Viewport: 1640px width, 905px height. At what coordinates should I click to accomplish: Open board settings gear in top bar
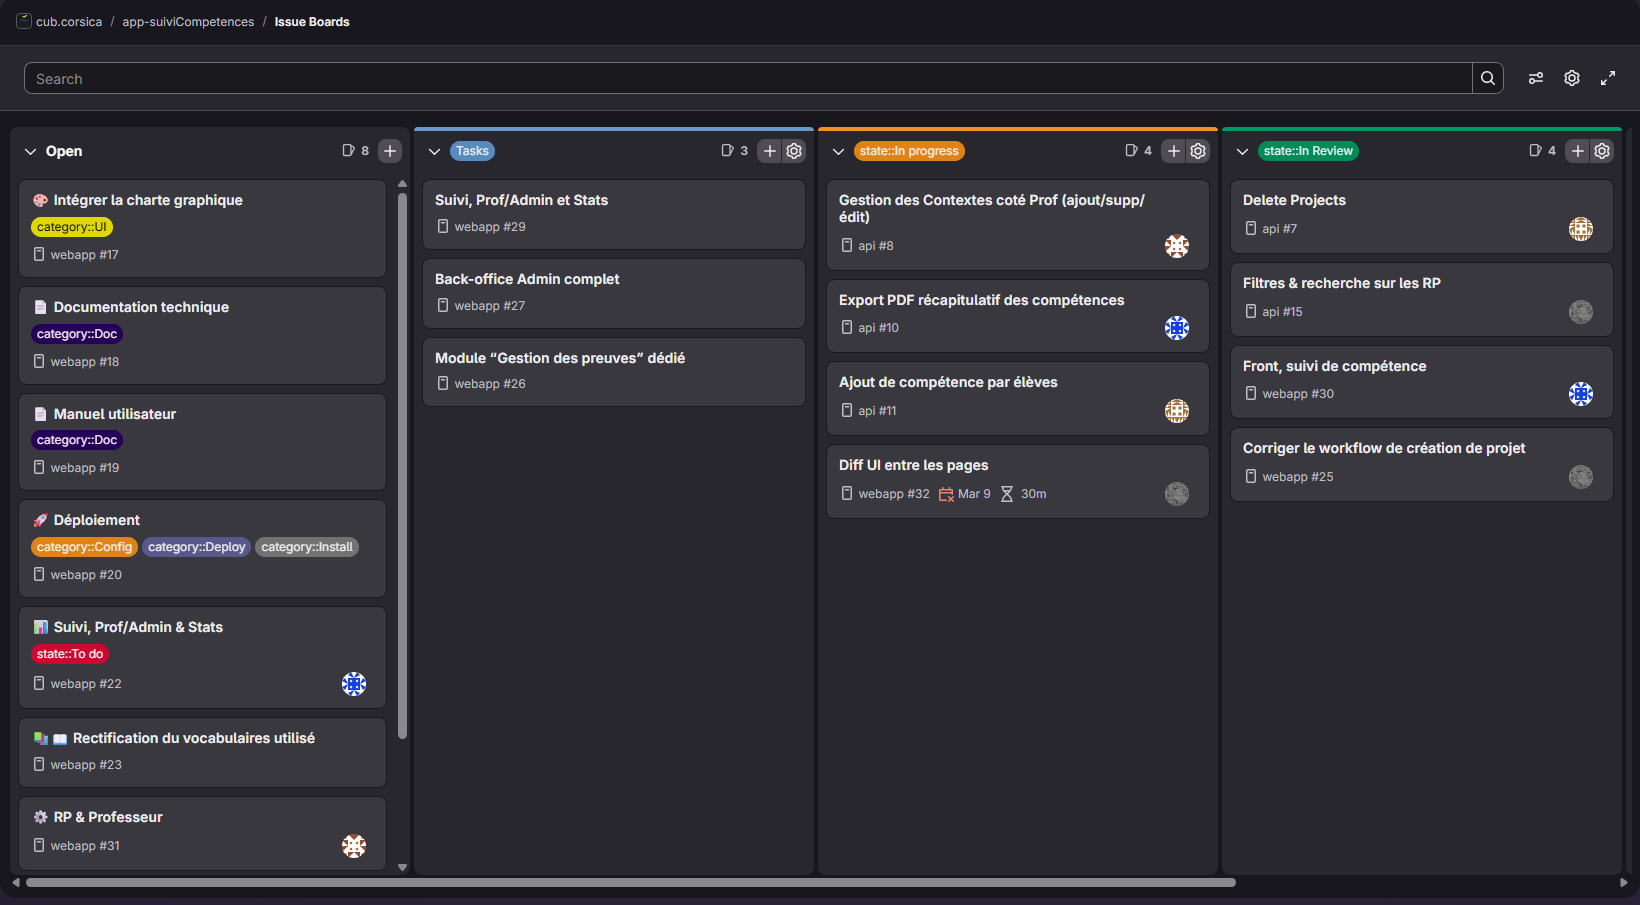pyautogui.click(x=1572, y=78)
